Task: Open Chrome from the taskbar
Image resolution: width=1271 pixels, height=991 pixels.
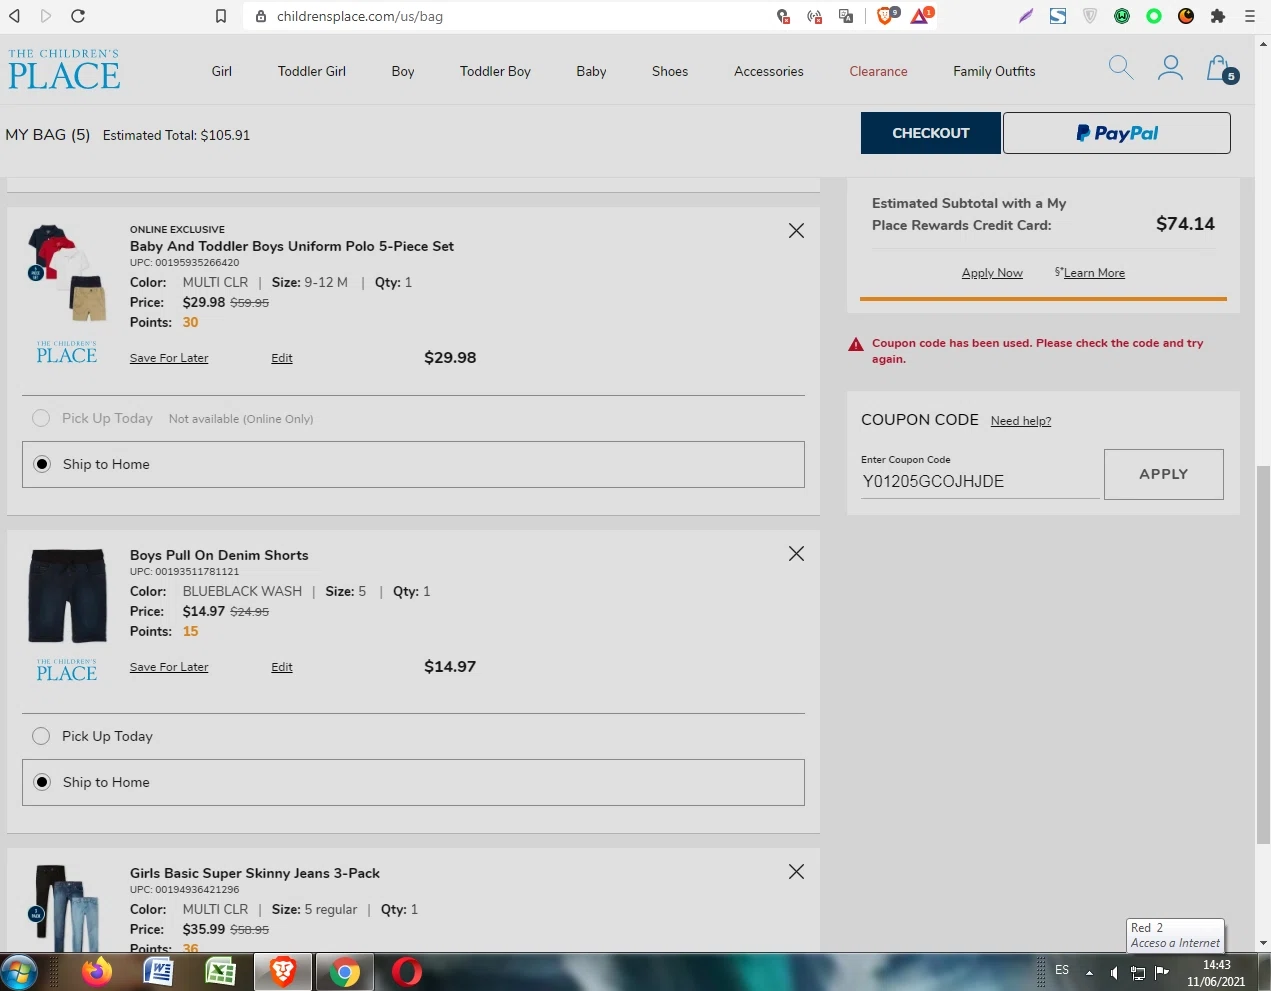Action: [344, 971]
